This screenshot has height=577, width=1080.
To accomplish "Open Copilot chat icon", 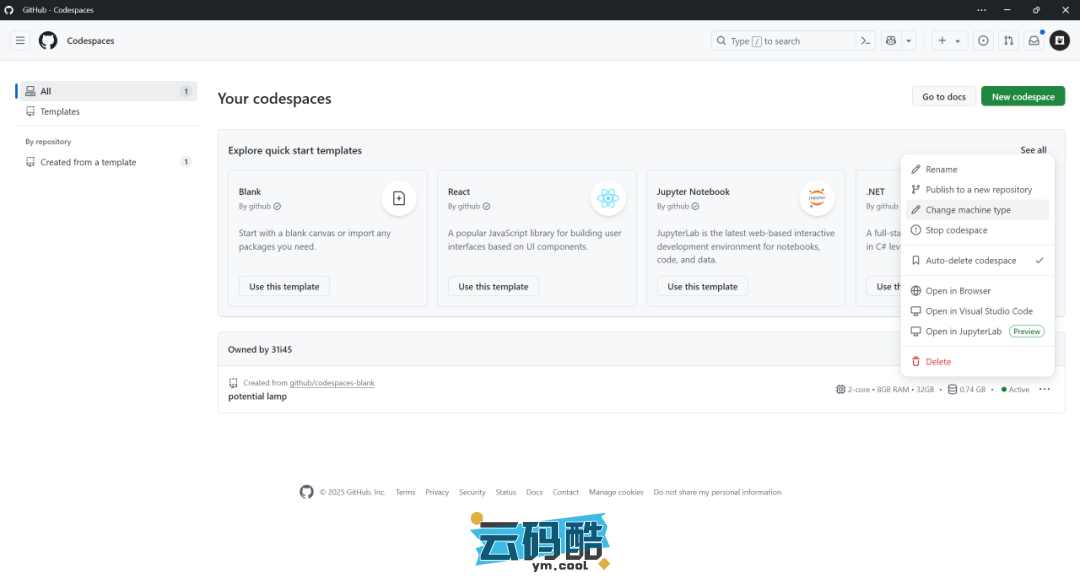I will (890, 41).
